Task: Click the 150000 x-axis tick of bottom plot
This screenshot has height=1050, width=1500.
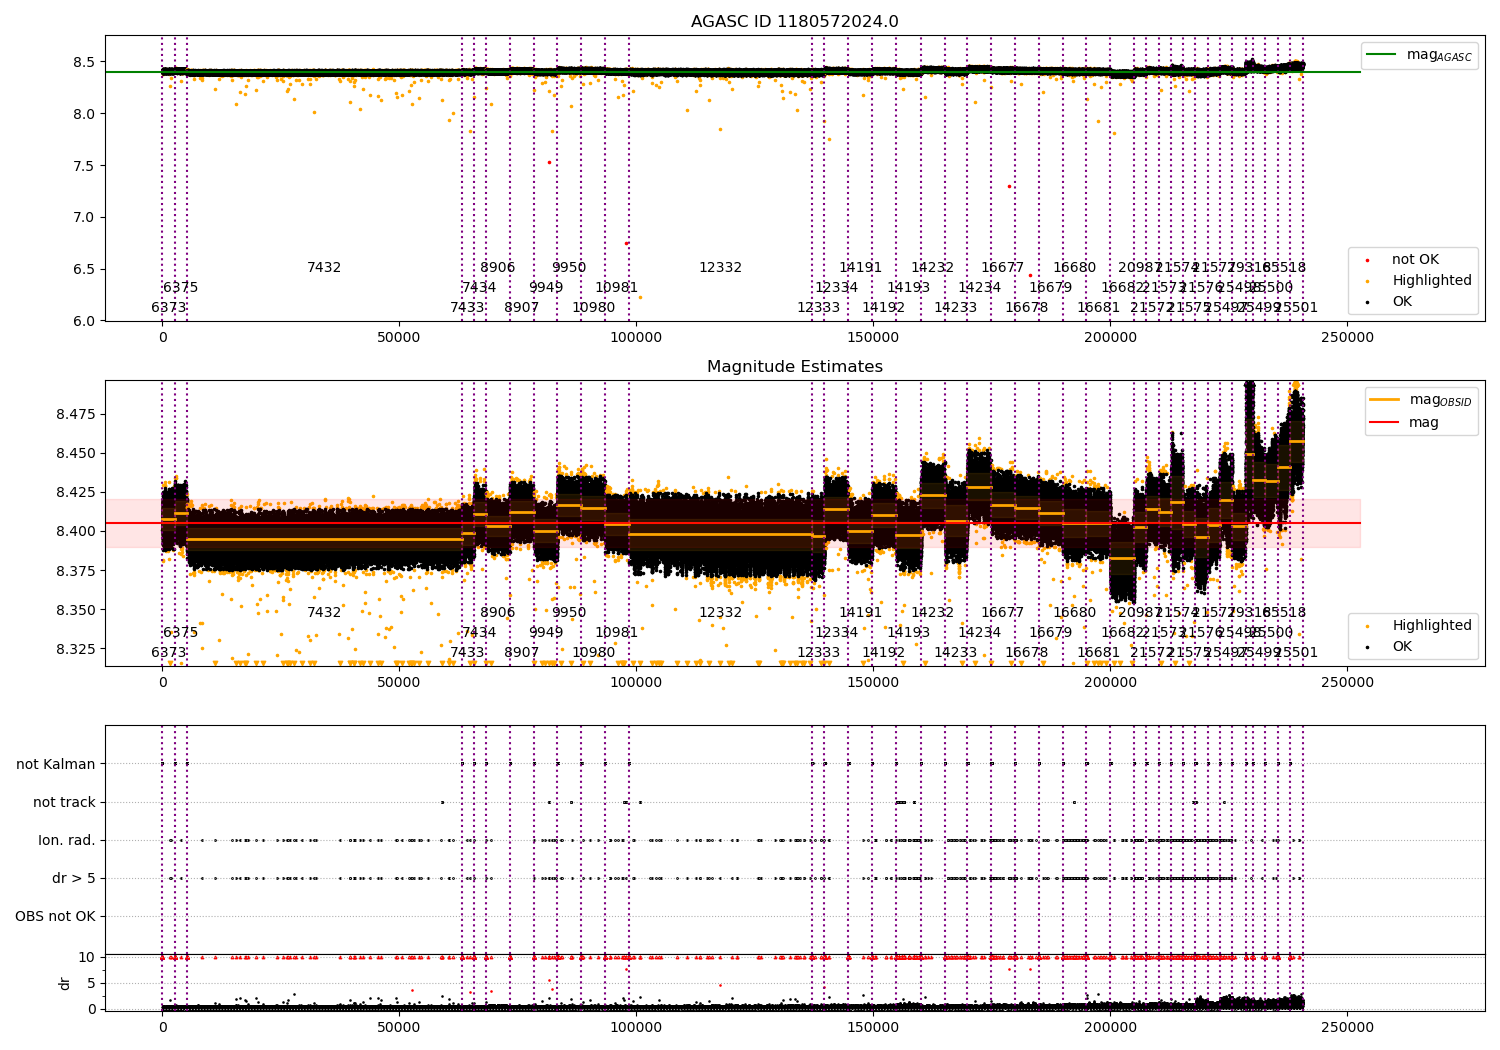Action: 873,1026
